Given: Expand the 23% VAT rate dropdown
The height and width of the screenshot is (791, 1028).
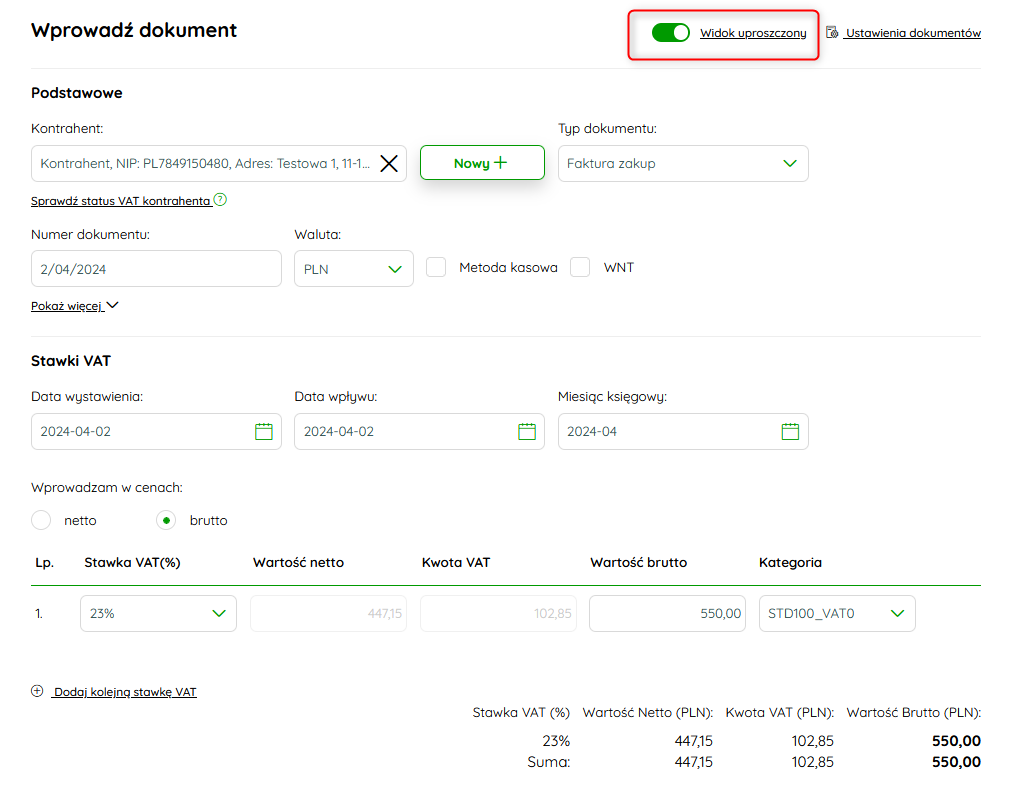Looking at the screenshot, I should (159, 613).
